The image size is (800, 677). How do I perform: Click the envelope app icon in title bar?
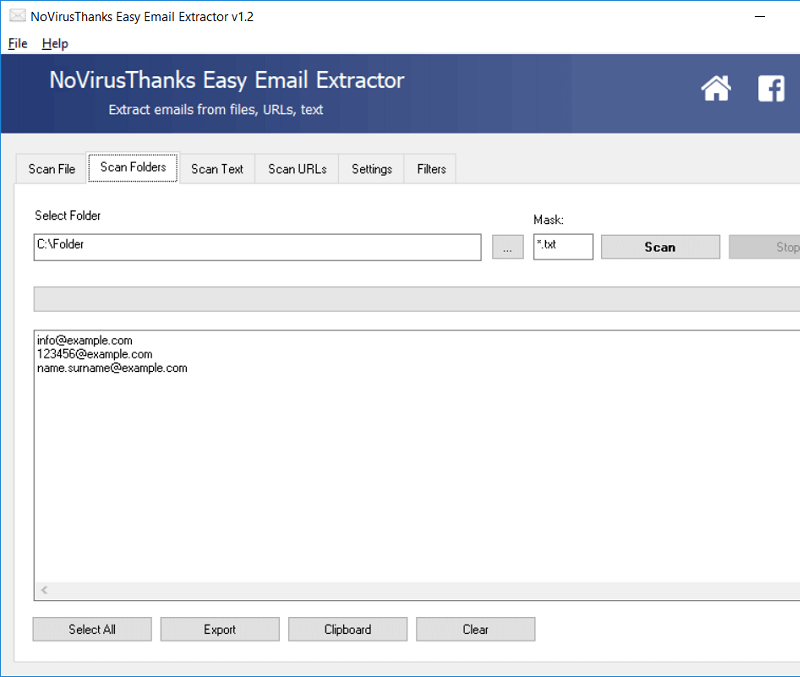click(17, 16)
